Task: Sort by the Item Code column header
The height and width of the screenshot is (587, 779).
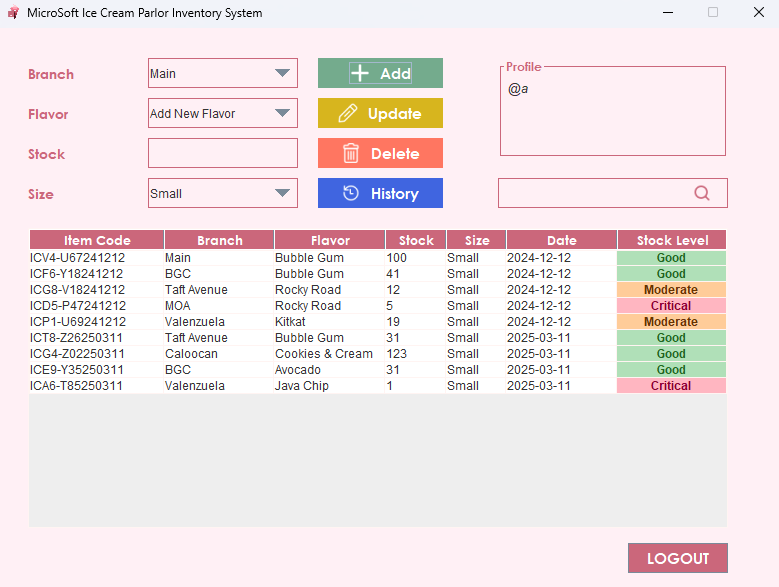Action: tap(97, 240)
